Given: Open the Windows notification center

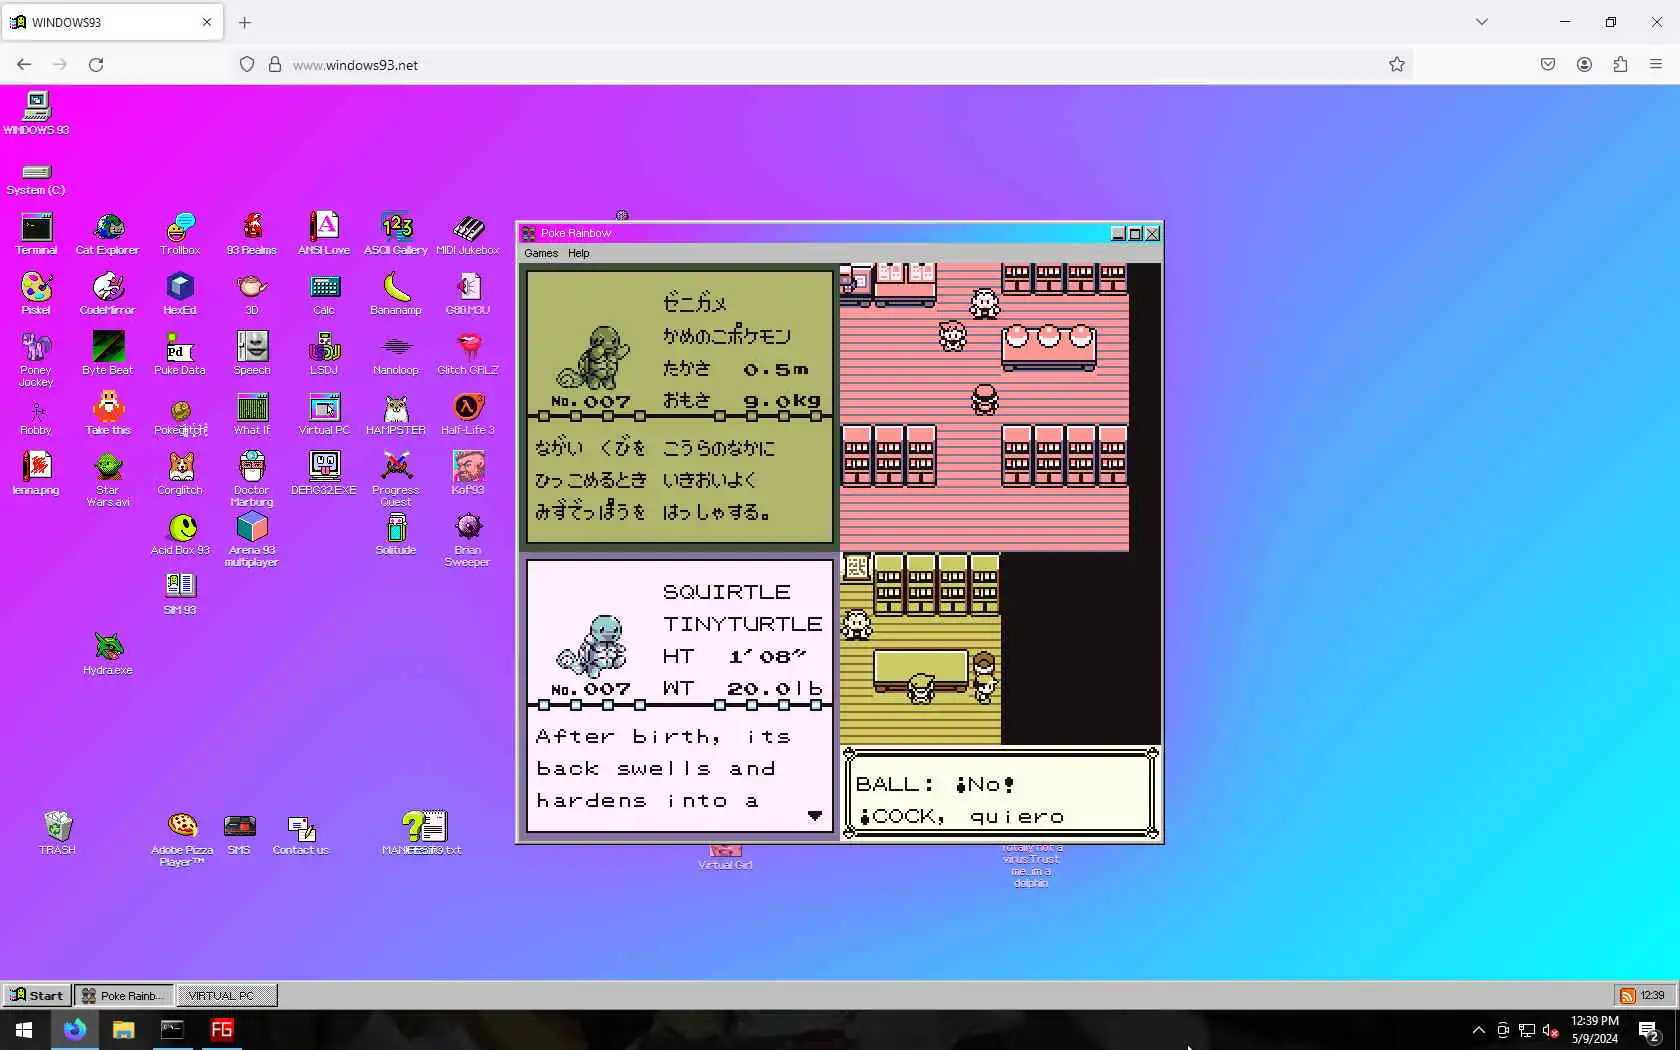Looking at the screenshot, I should click(1650, 1030).
